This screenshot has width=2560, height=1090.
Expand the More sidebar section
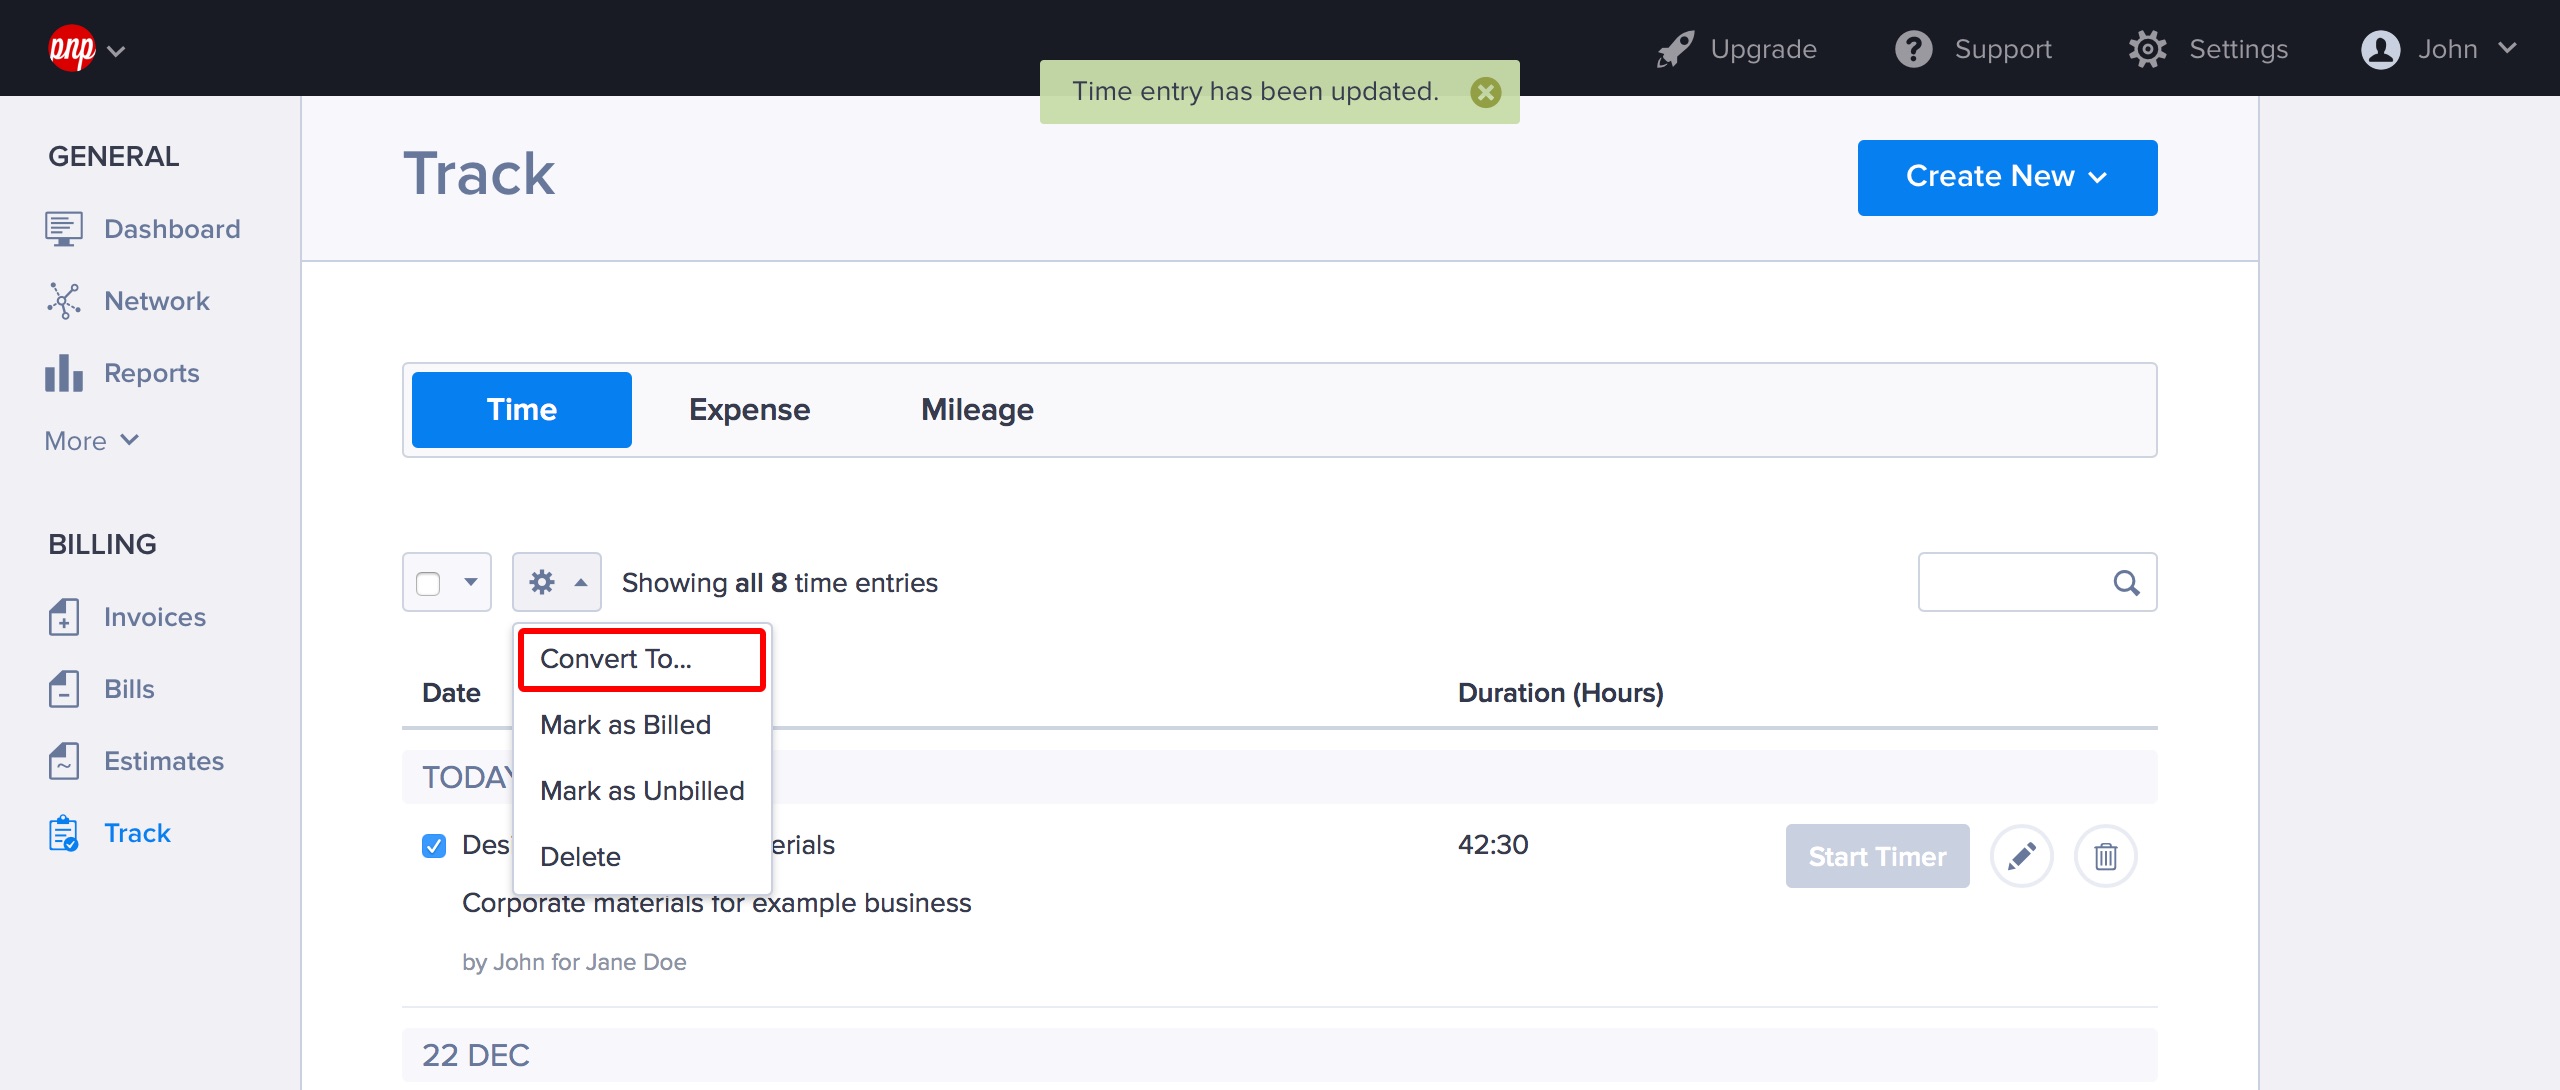click(x=91, y=441)
